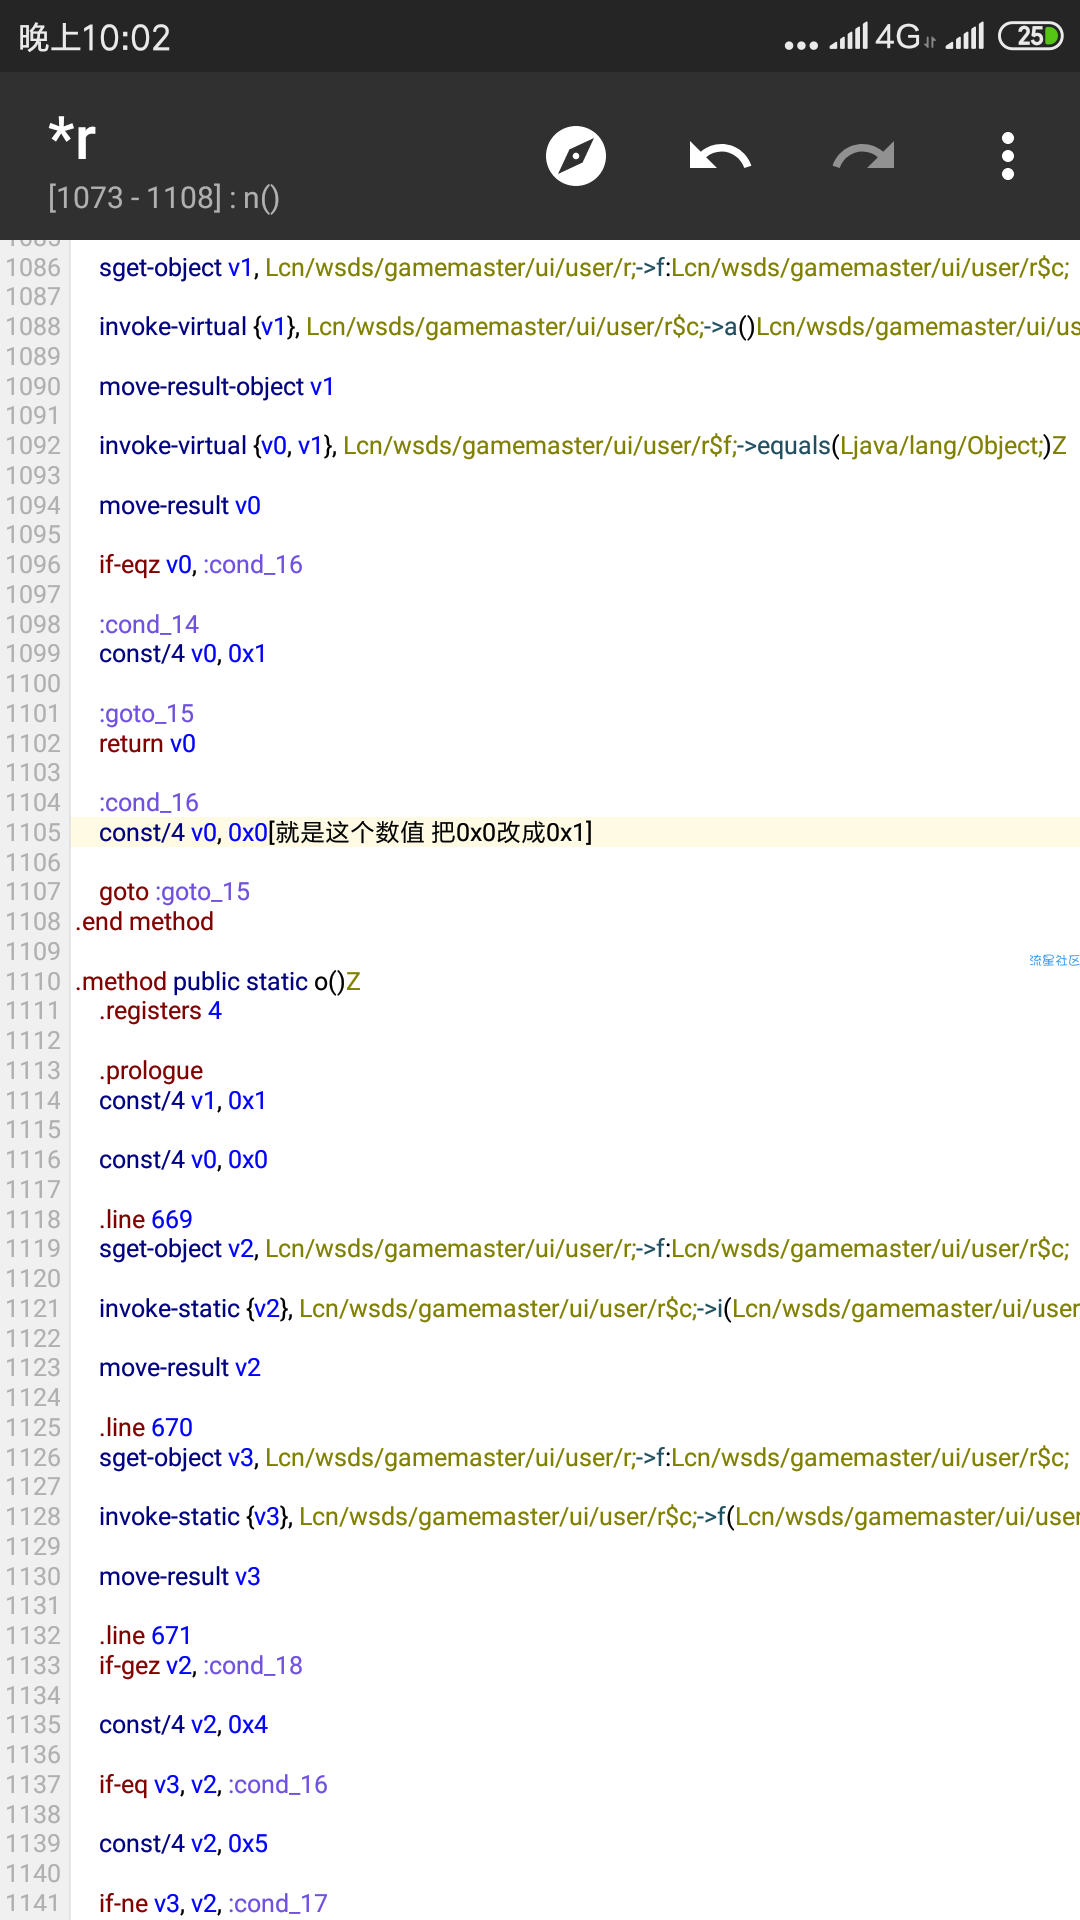Place cursor on return v0 line
This screenshot has width=1080, height=1920.
(147, 743)
